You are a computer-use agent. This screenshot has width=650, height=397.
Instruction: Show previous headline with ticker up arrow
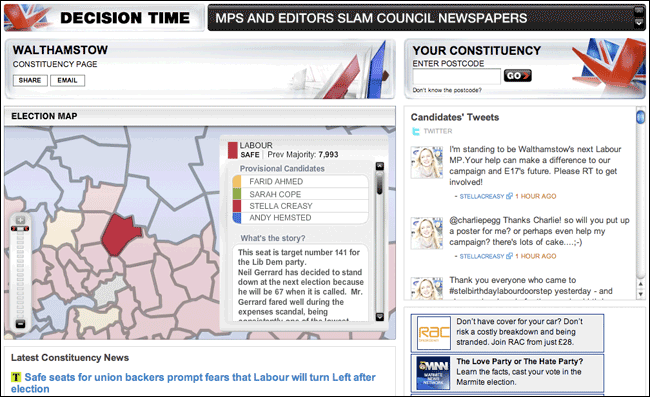pos(639,12)
